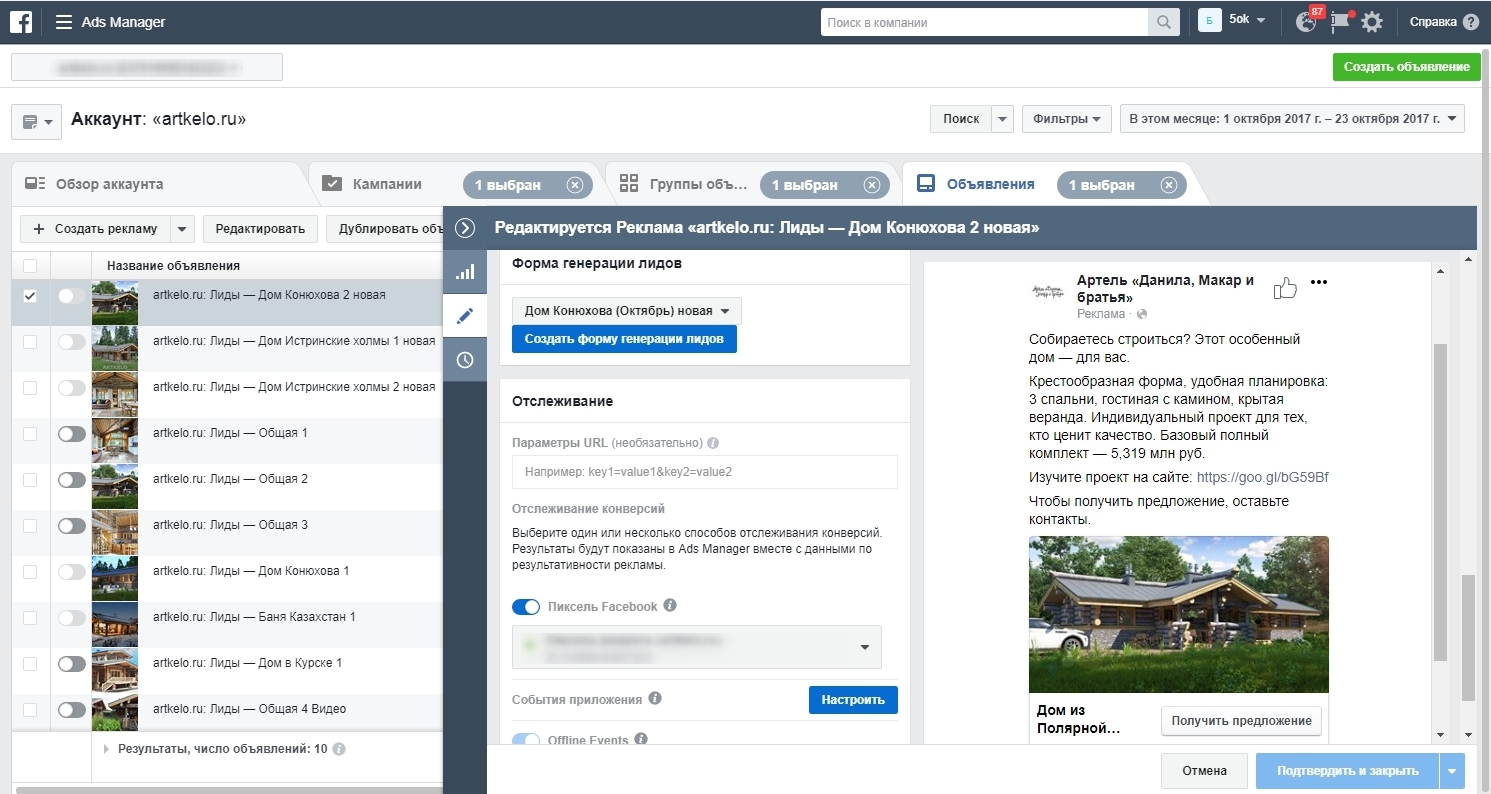
Task: Open the arrow next to Создать рекламу
Action: point(181,228)
